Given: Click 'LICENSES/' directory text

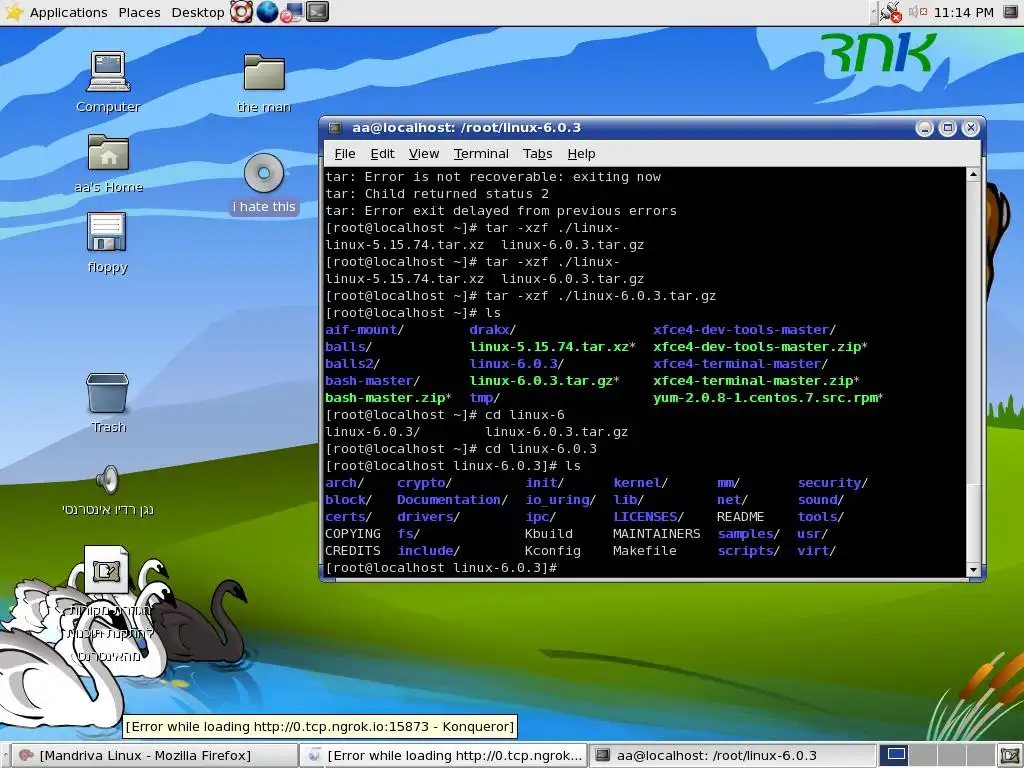Looking at the screenshot, I should [x=648, y=517].
